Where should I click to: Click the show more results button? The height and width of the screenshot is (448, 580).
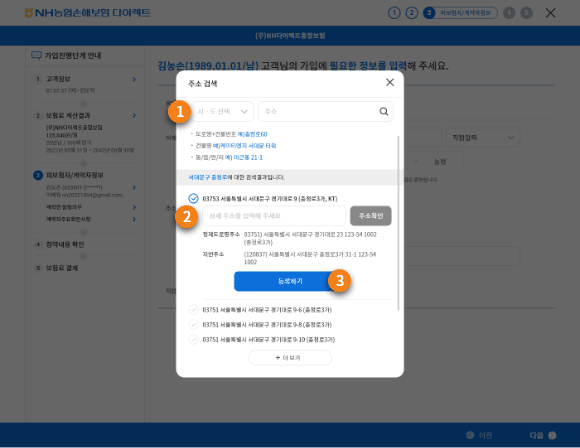[x=290, y=358]
